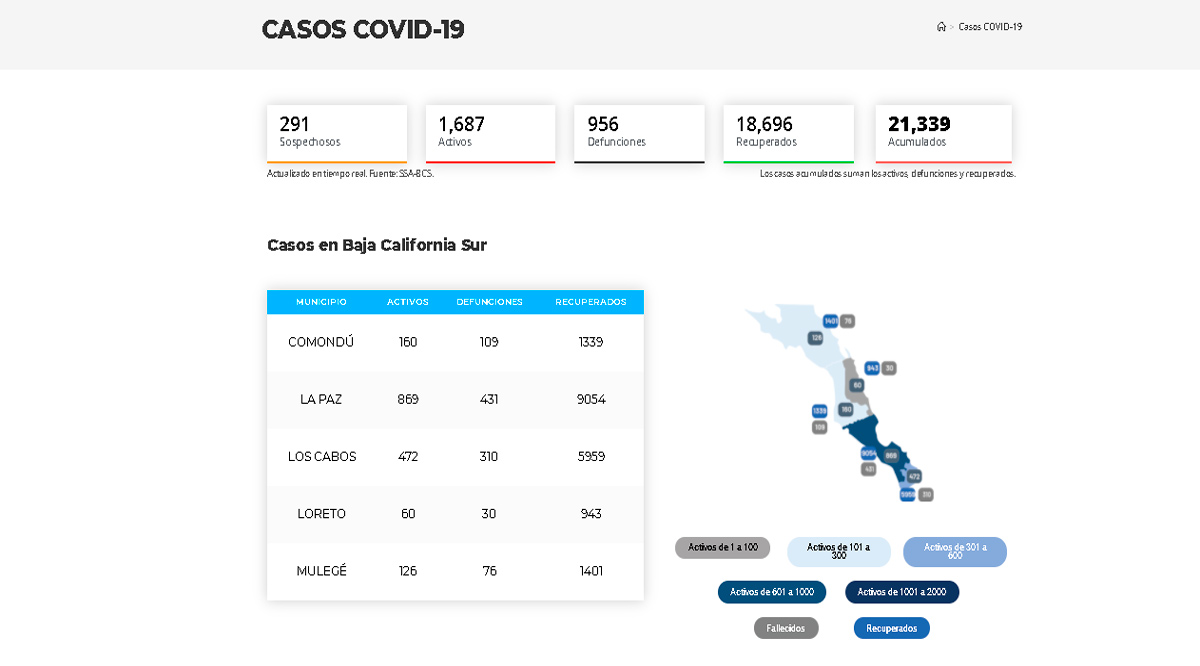
Task: Click the home icon in breadcrumb
Action: tap(941, 27)
